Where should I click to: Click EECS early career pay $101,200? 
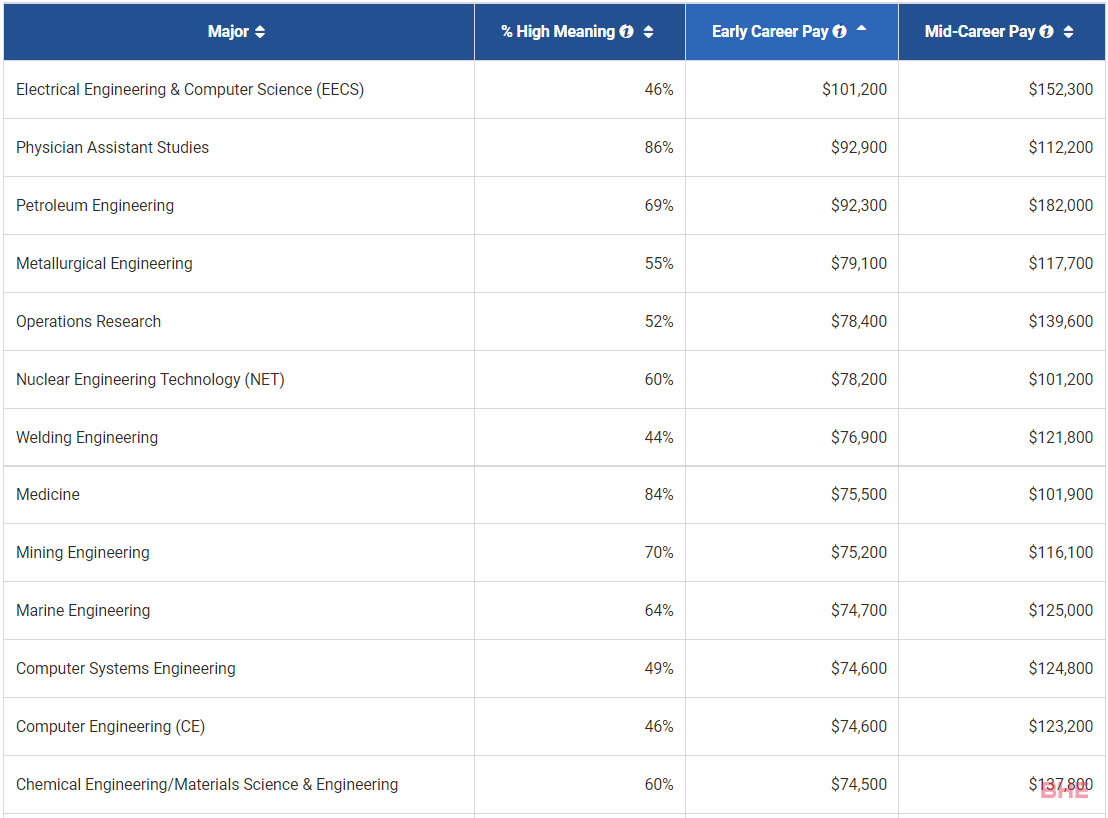(x=854, y=90)
